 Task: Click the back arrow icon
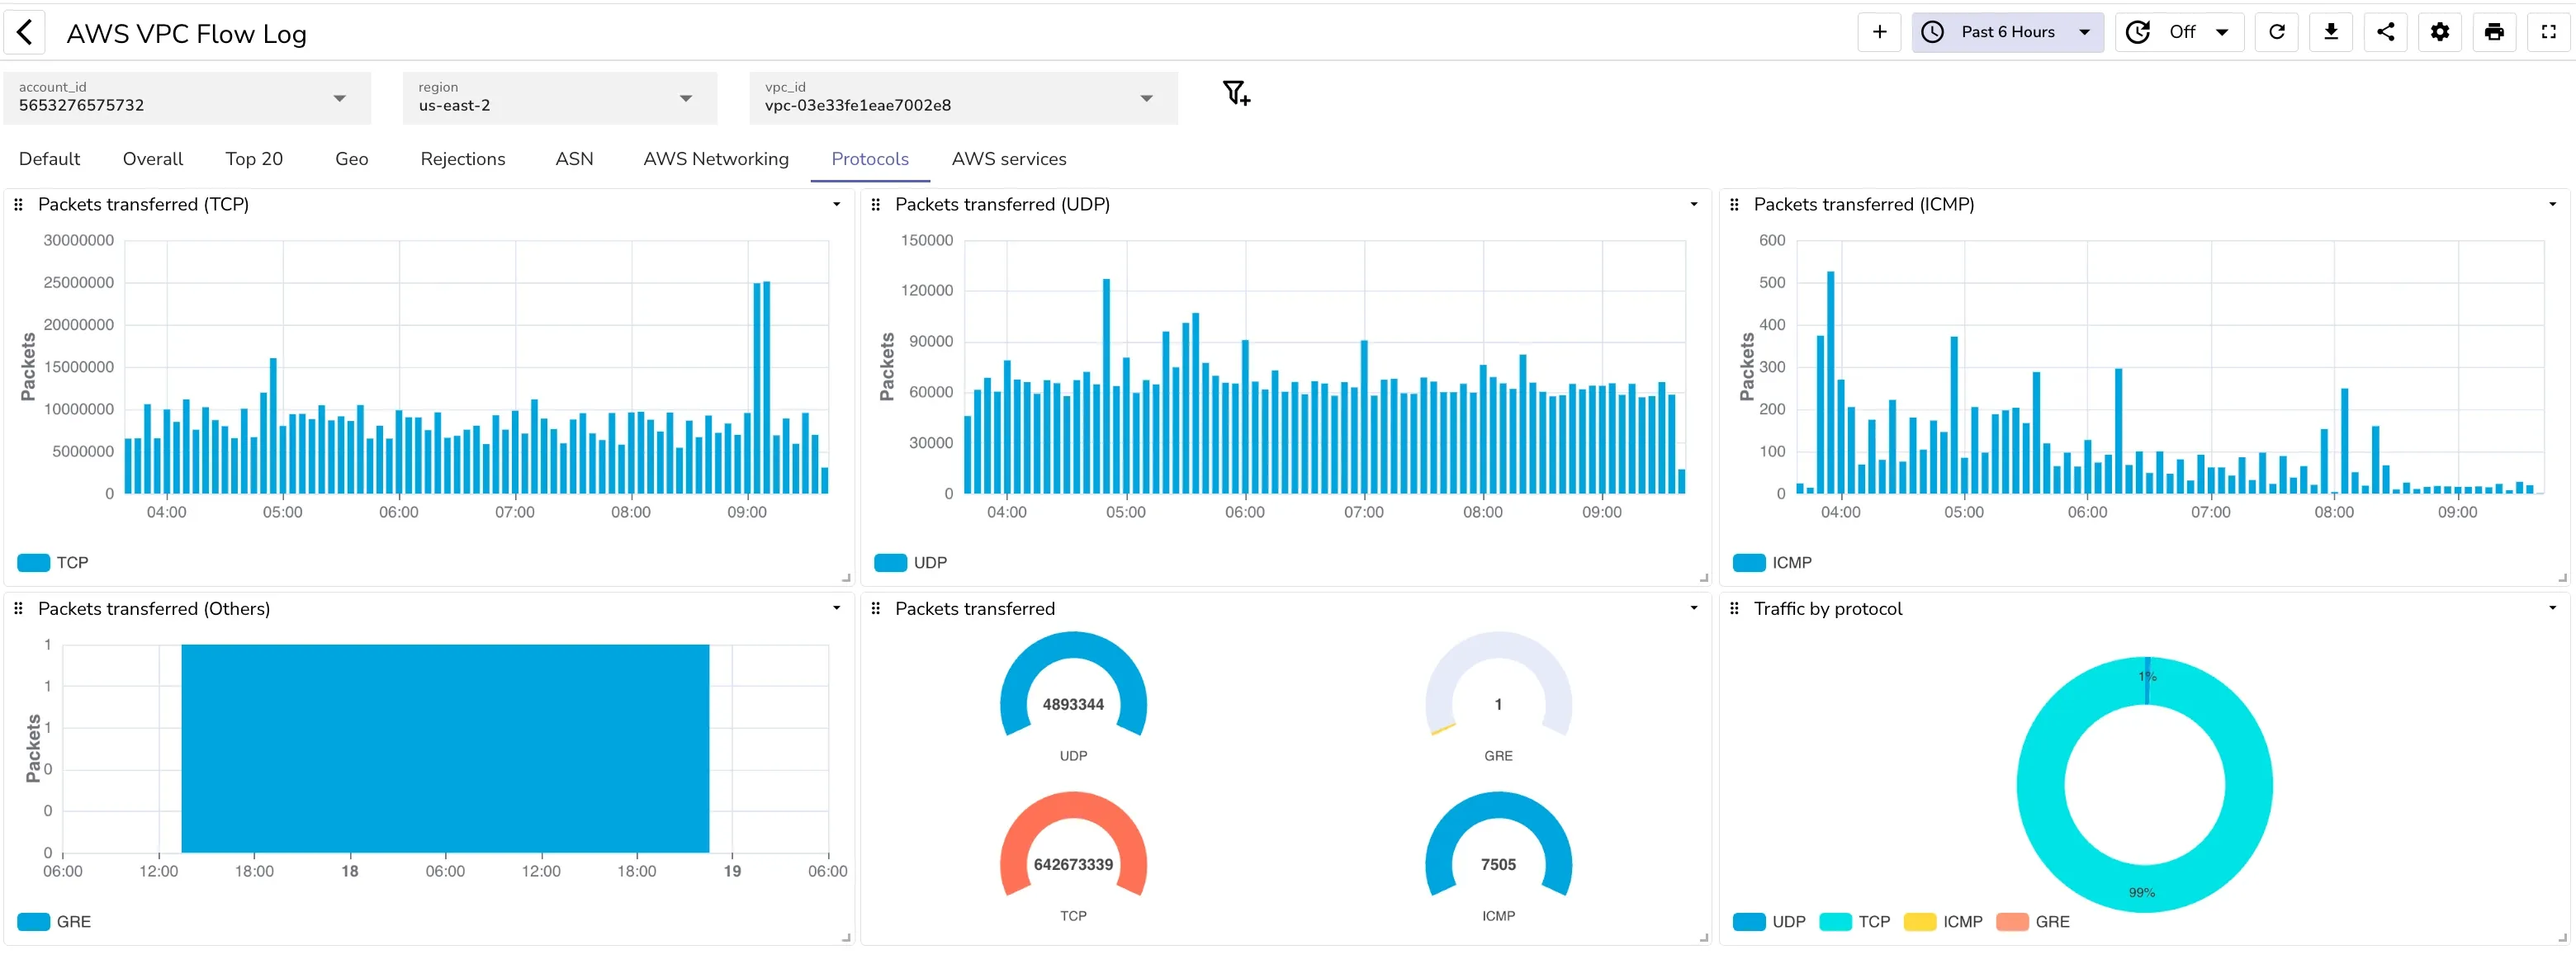pos(25,32)
